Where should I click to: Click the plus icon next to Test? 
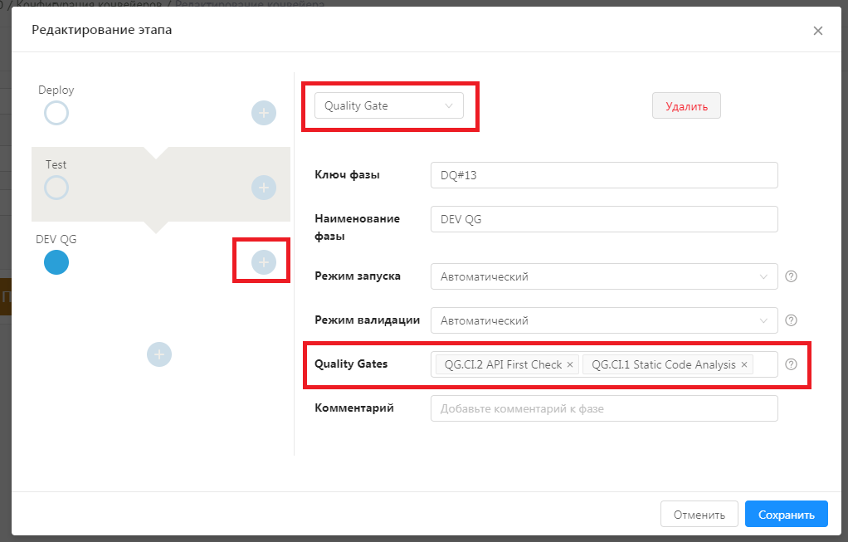(x=263, y=187)
